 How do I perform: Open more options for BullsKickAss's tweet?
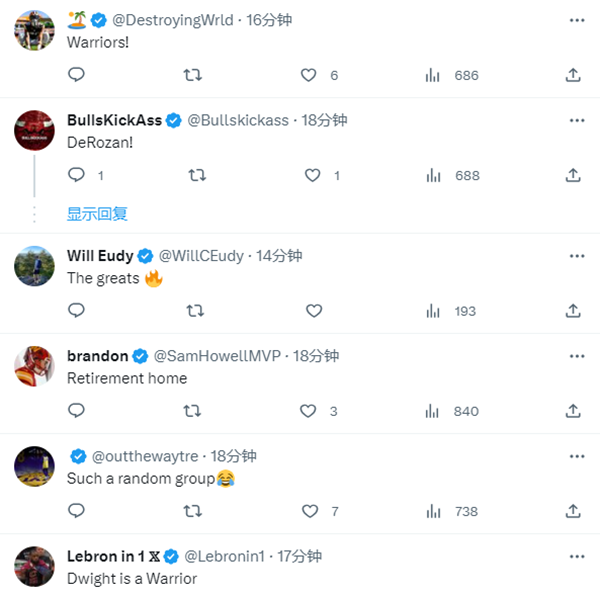point(576,120)
